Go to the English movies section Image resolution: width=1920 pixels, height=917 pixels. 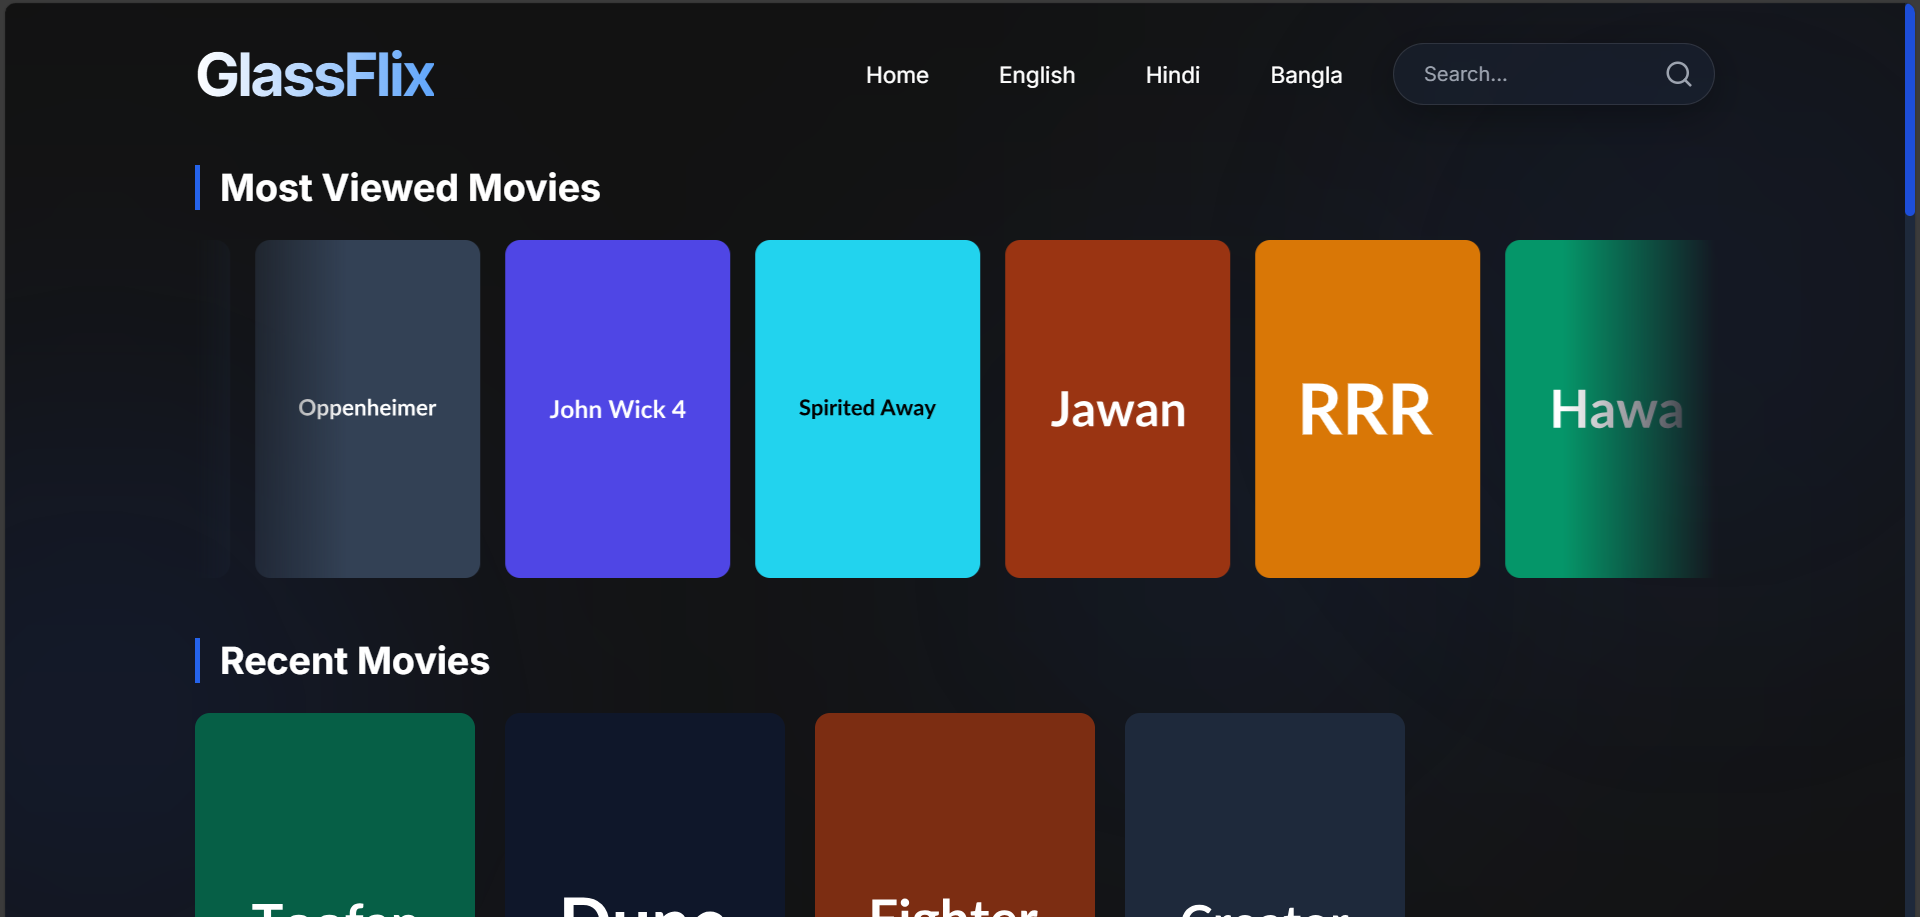pos(1036,75)
